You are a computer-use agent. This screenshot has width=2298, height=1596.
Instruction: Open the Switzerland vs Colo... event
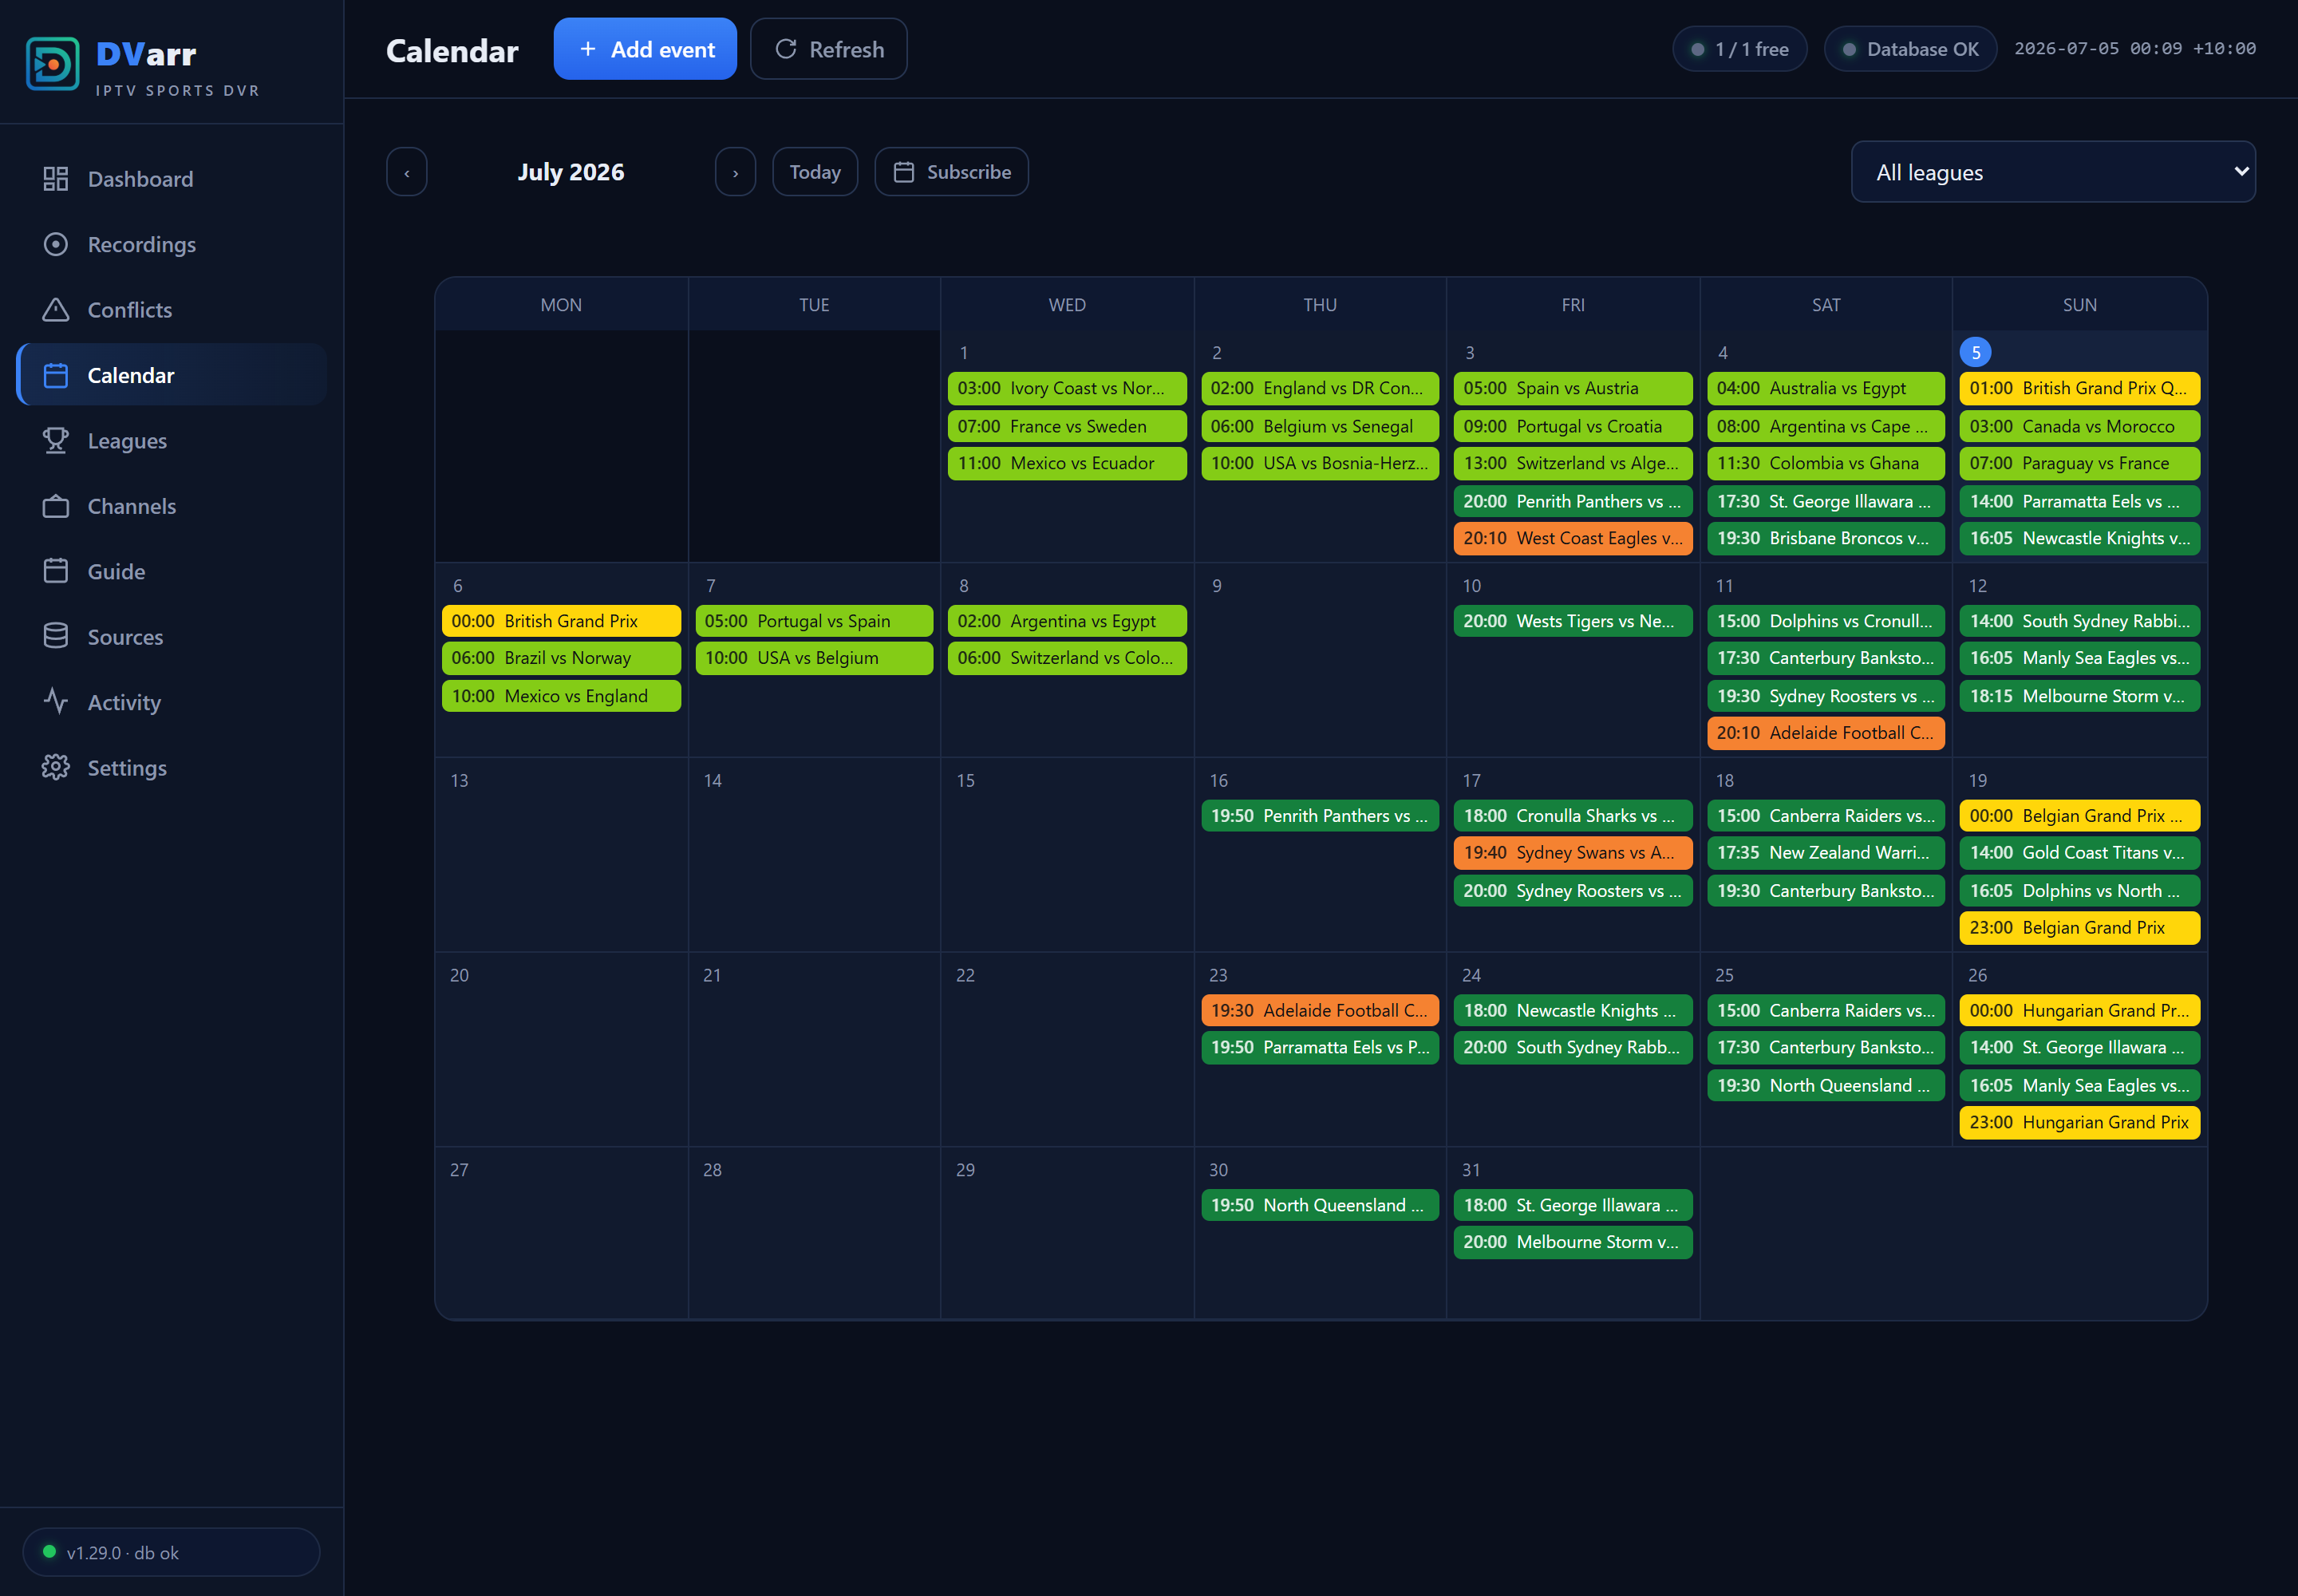click(1067, 658)
